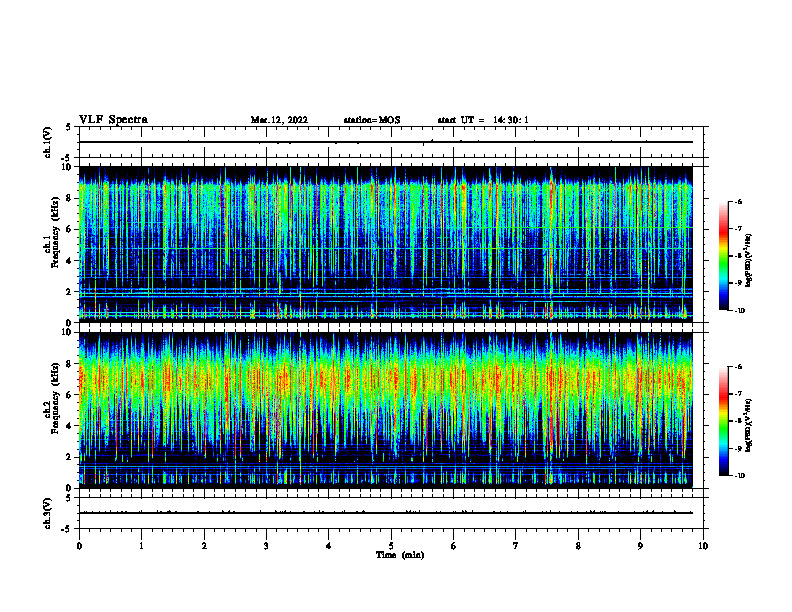
Task: Click the ch.2 color bar log(PSD) label
Action: 749,425
